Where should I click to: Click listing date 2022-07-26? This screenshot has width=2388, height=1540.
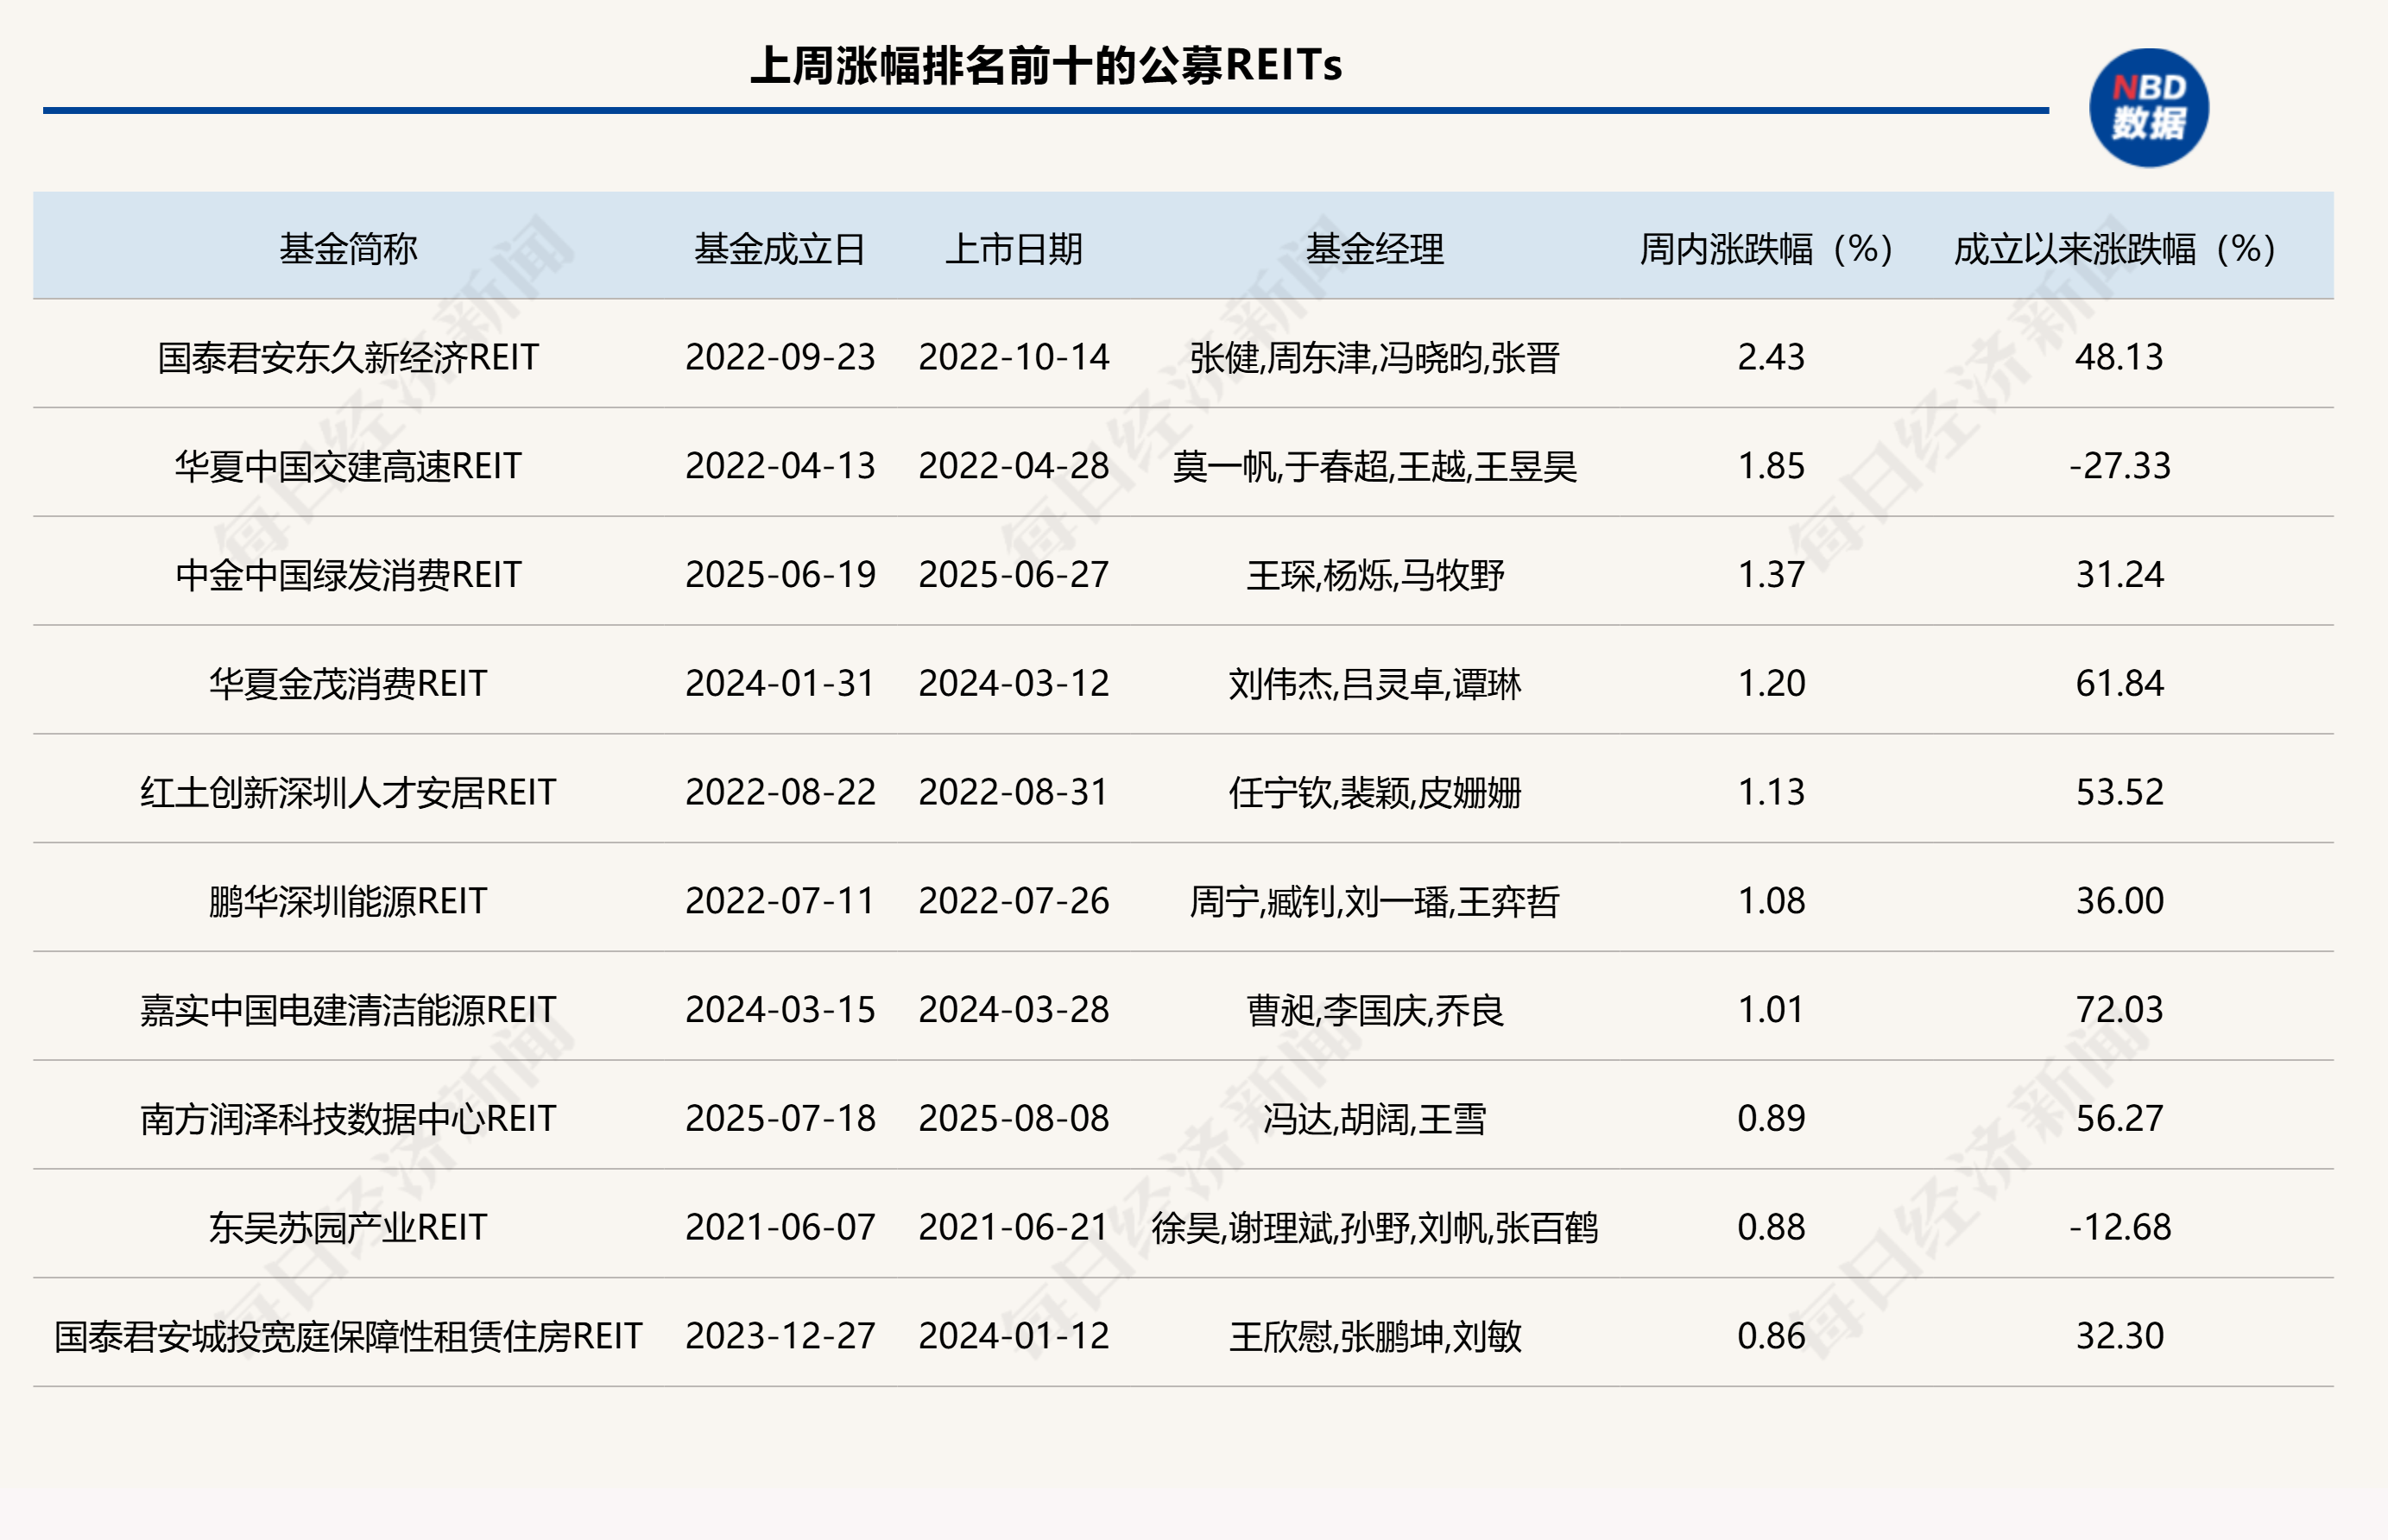click(1014, 901)
